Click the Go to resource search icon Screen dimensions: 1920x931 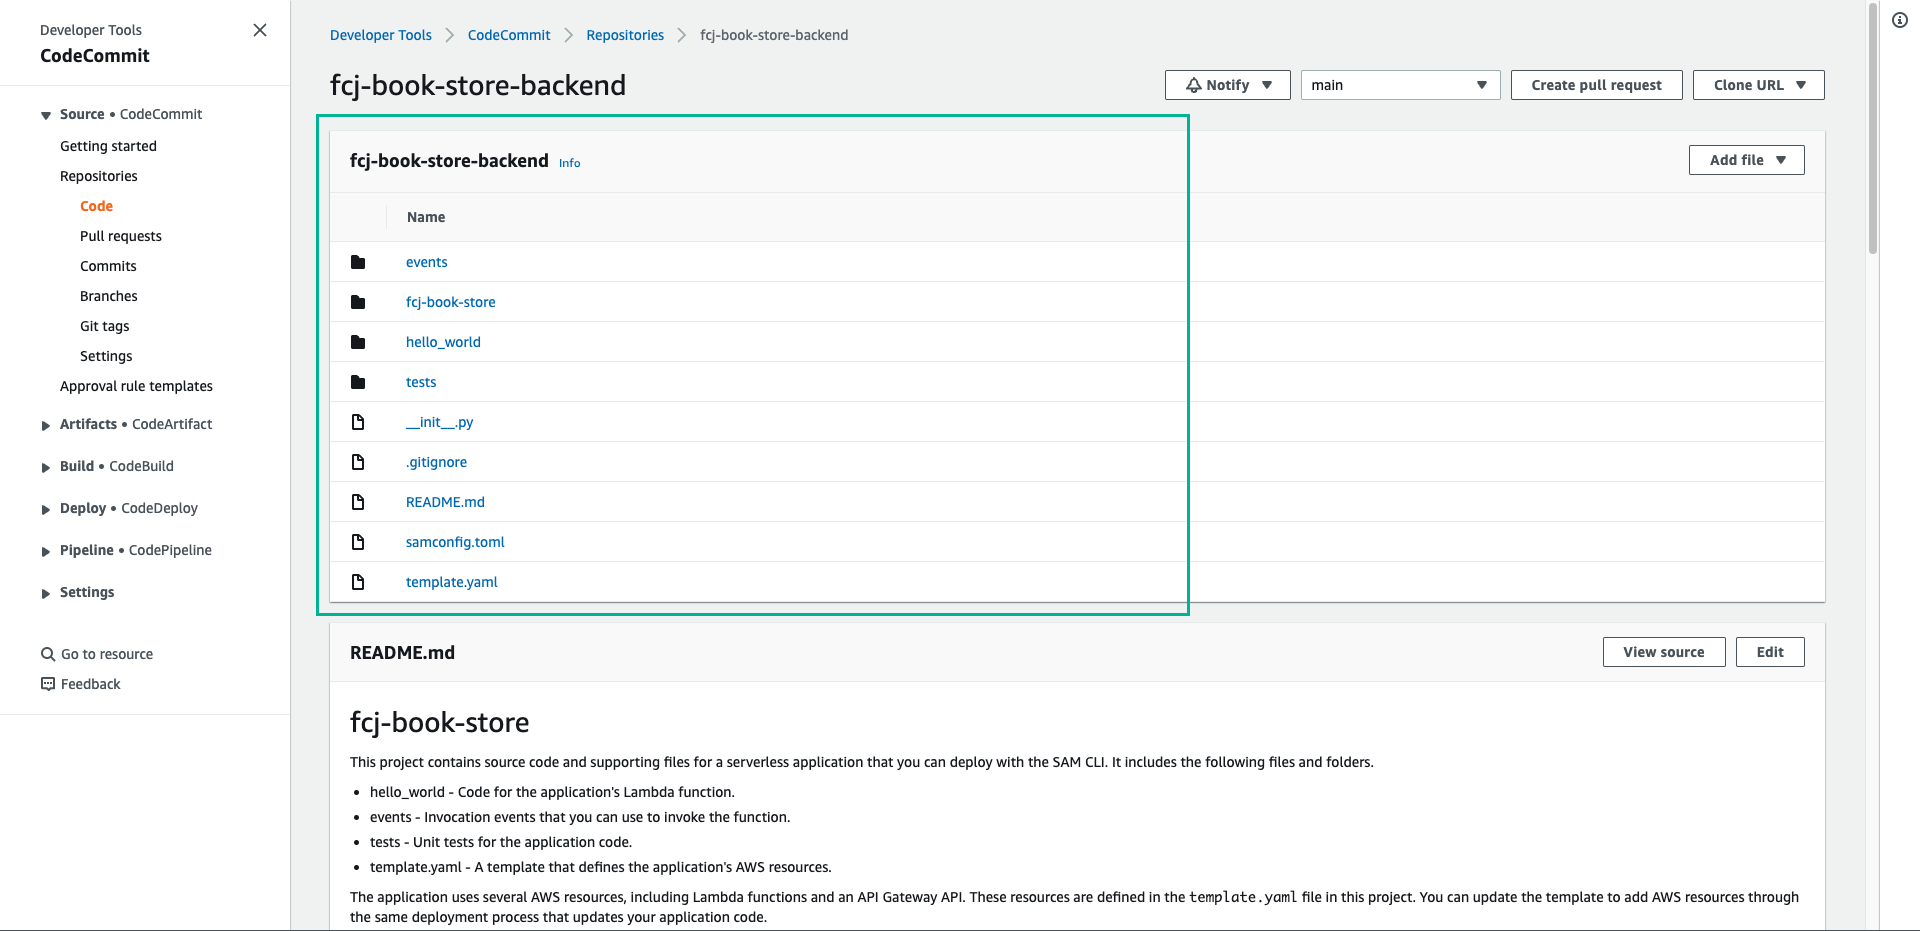coord(48,654)
